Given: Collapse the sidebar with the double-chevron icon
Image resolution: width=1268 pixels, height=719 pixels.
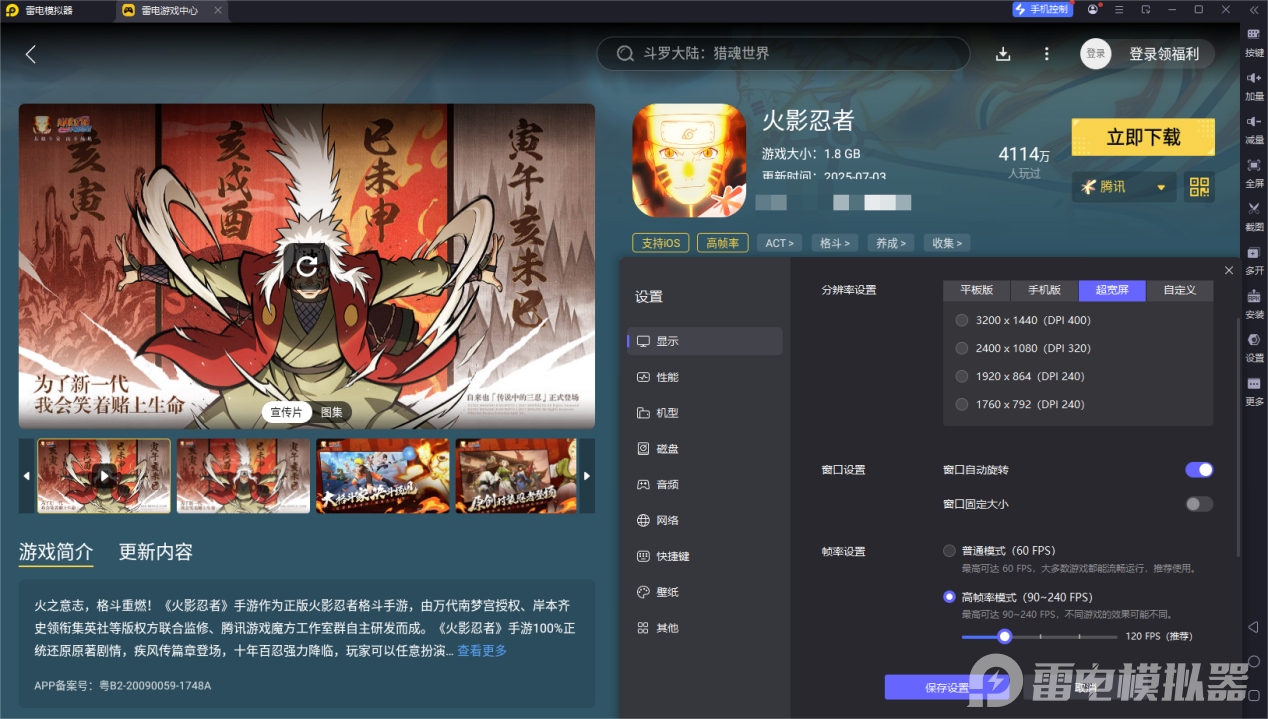Looking at the screenshot, I should click(x=1254, y=10).
